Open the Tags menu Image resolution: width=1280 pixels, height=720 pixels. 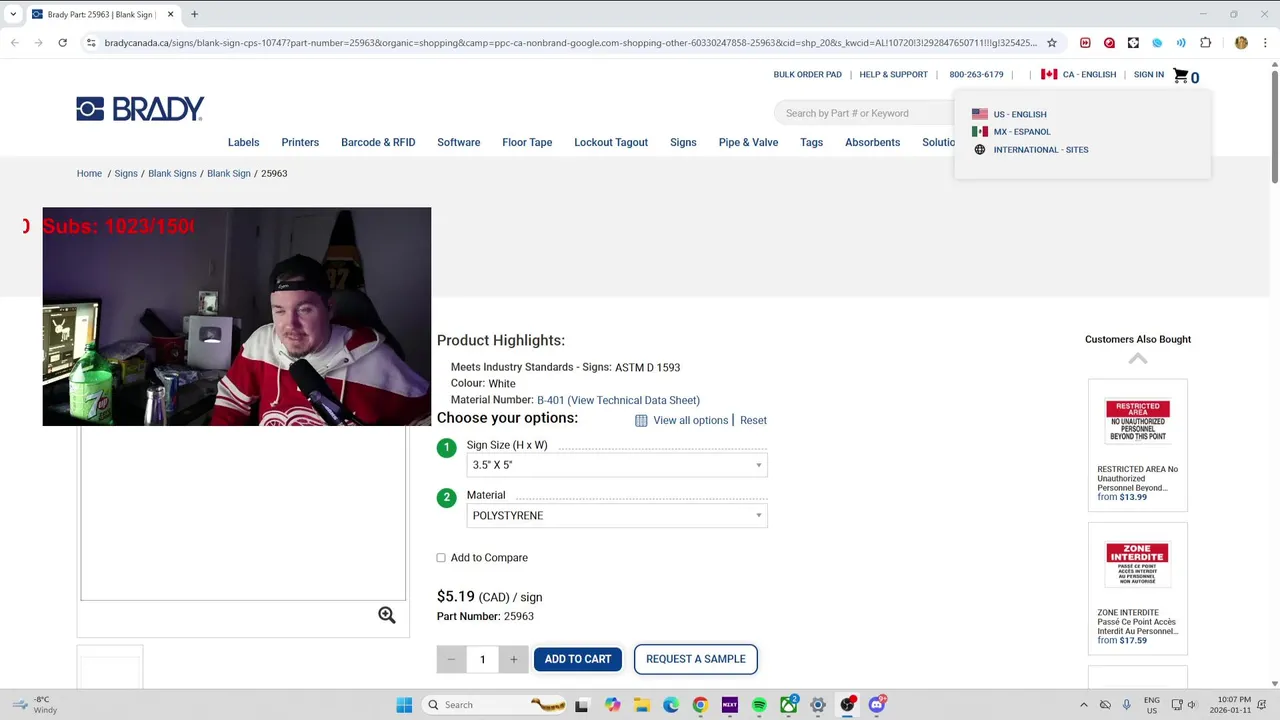coord(812,142)
